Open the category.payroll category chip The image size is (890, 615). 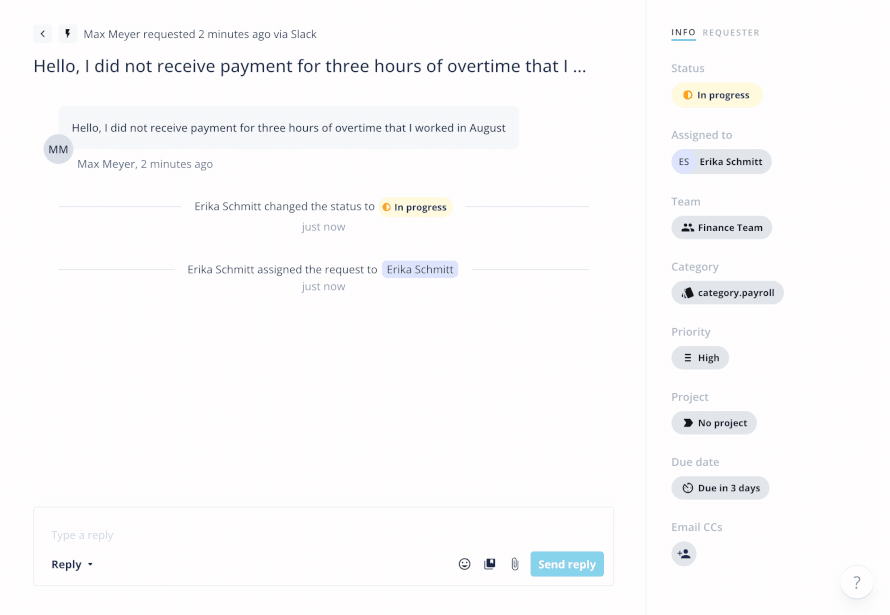727,293
